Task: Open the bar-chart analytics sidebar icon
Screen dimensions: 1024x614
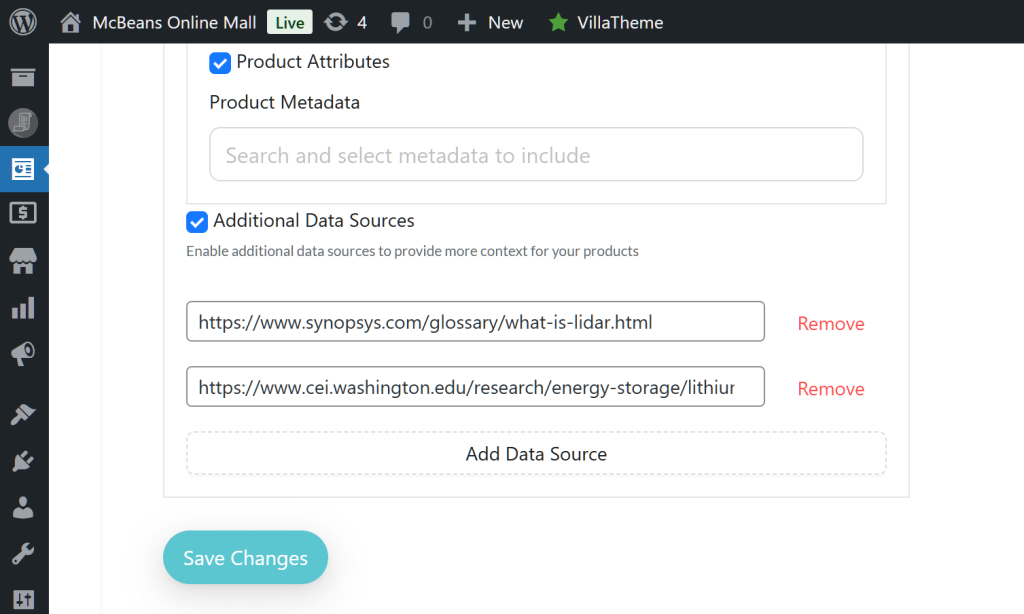Action: [23, 308]
